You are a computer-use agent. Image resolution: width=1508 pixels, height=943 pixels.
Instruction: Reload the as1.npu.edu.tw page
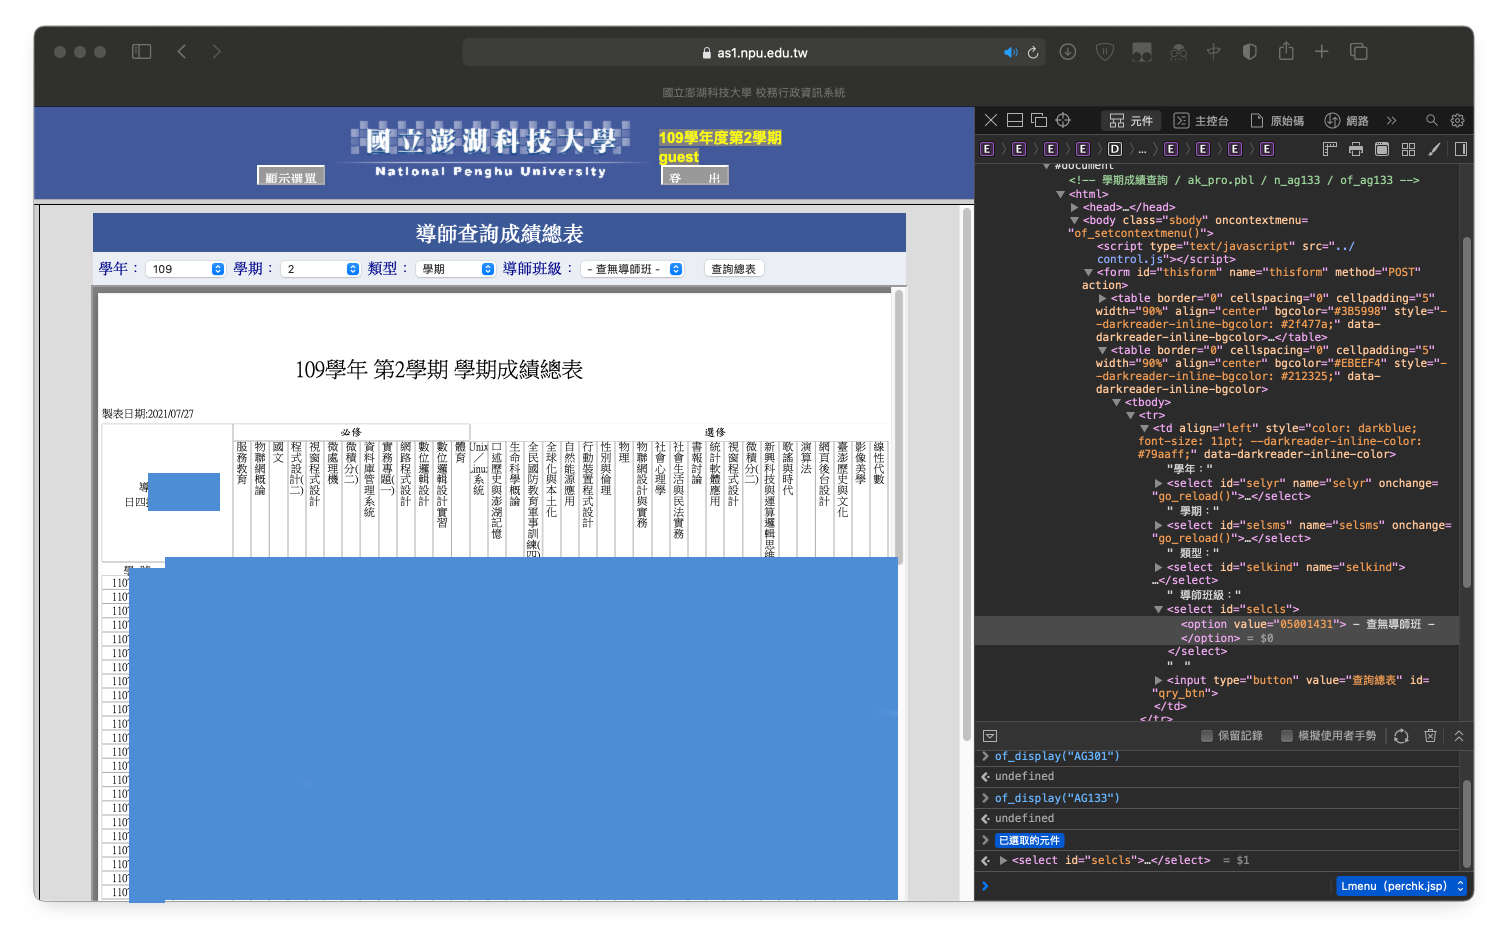tap(1033, 52)
